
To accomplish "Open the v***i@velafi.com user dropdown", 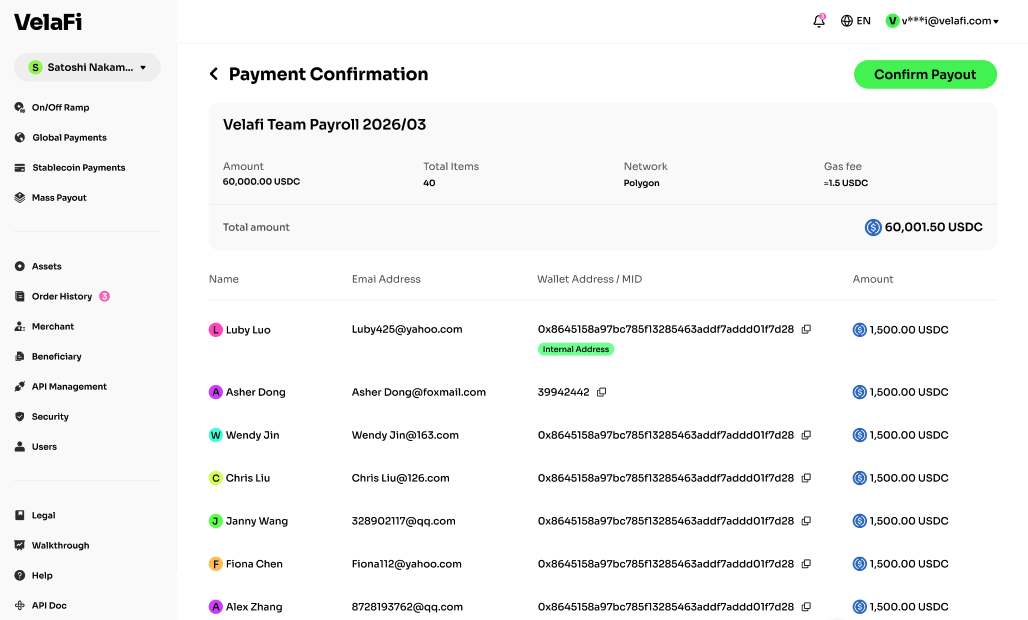I will click(942, 21).
